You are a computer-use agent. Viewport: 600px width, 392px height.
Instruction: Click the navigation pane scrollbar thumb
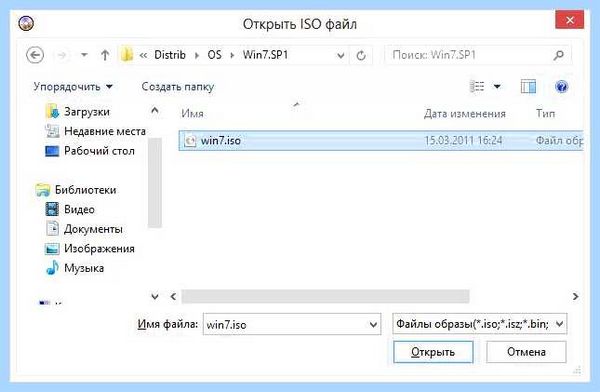[155, 183]
